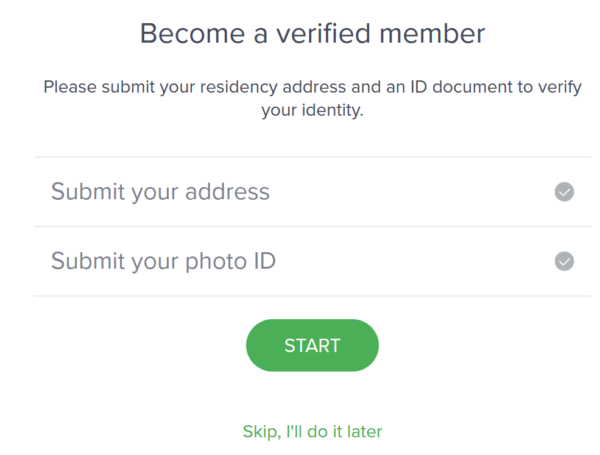Click the word 'verified' in the page title
This screenshot has height=455, width=600.
[x=324, y=34]
